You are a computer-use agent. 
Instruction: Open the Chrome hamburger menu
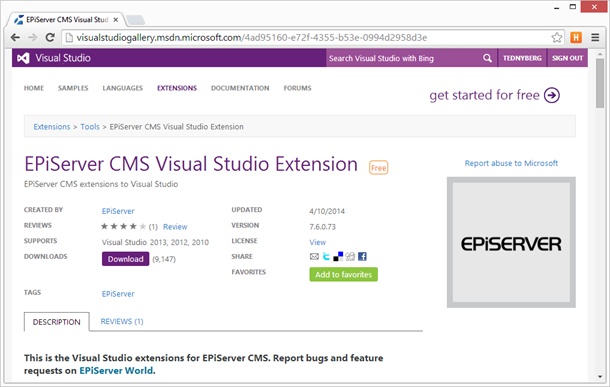point(595,37)
